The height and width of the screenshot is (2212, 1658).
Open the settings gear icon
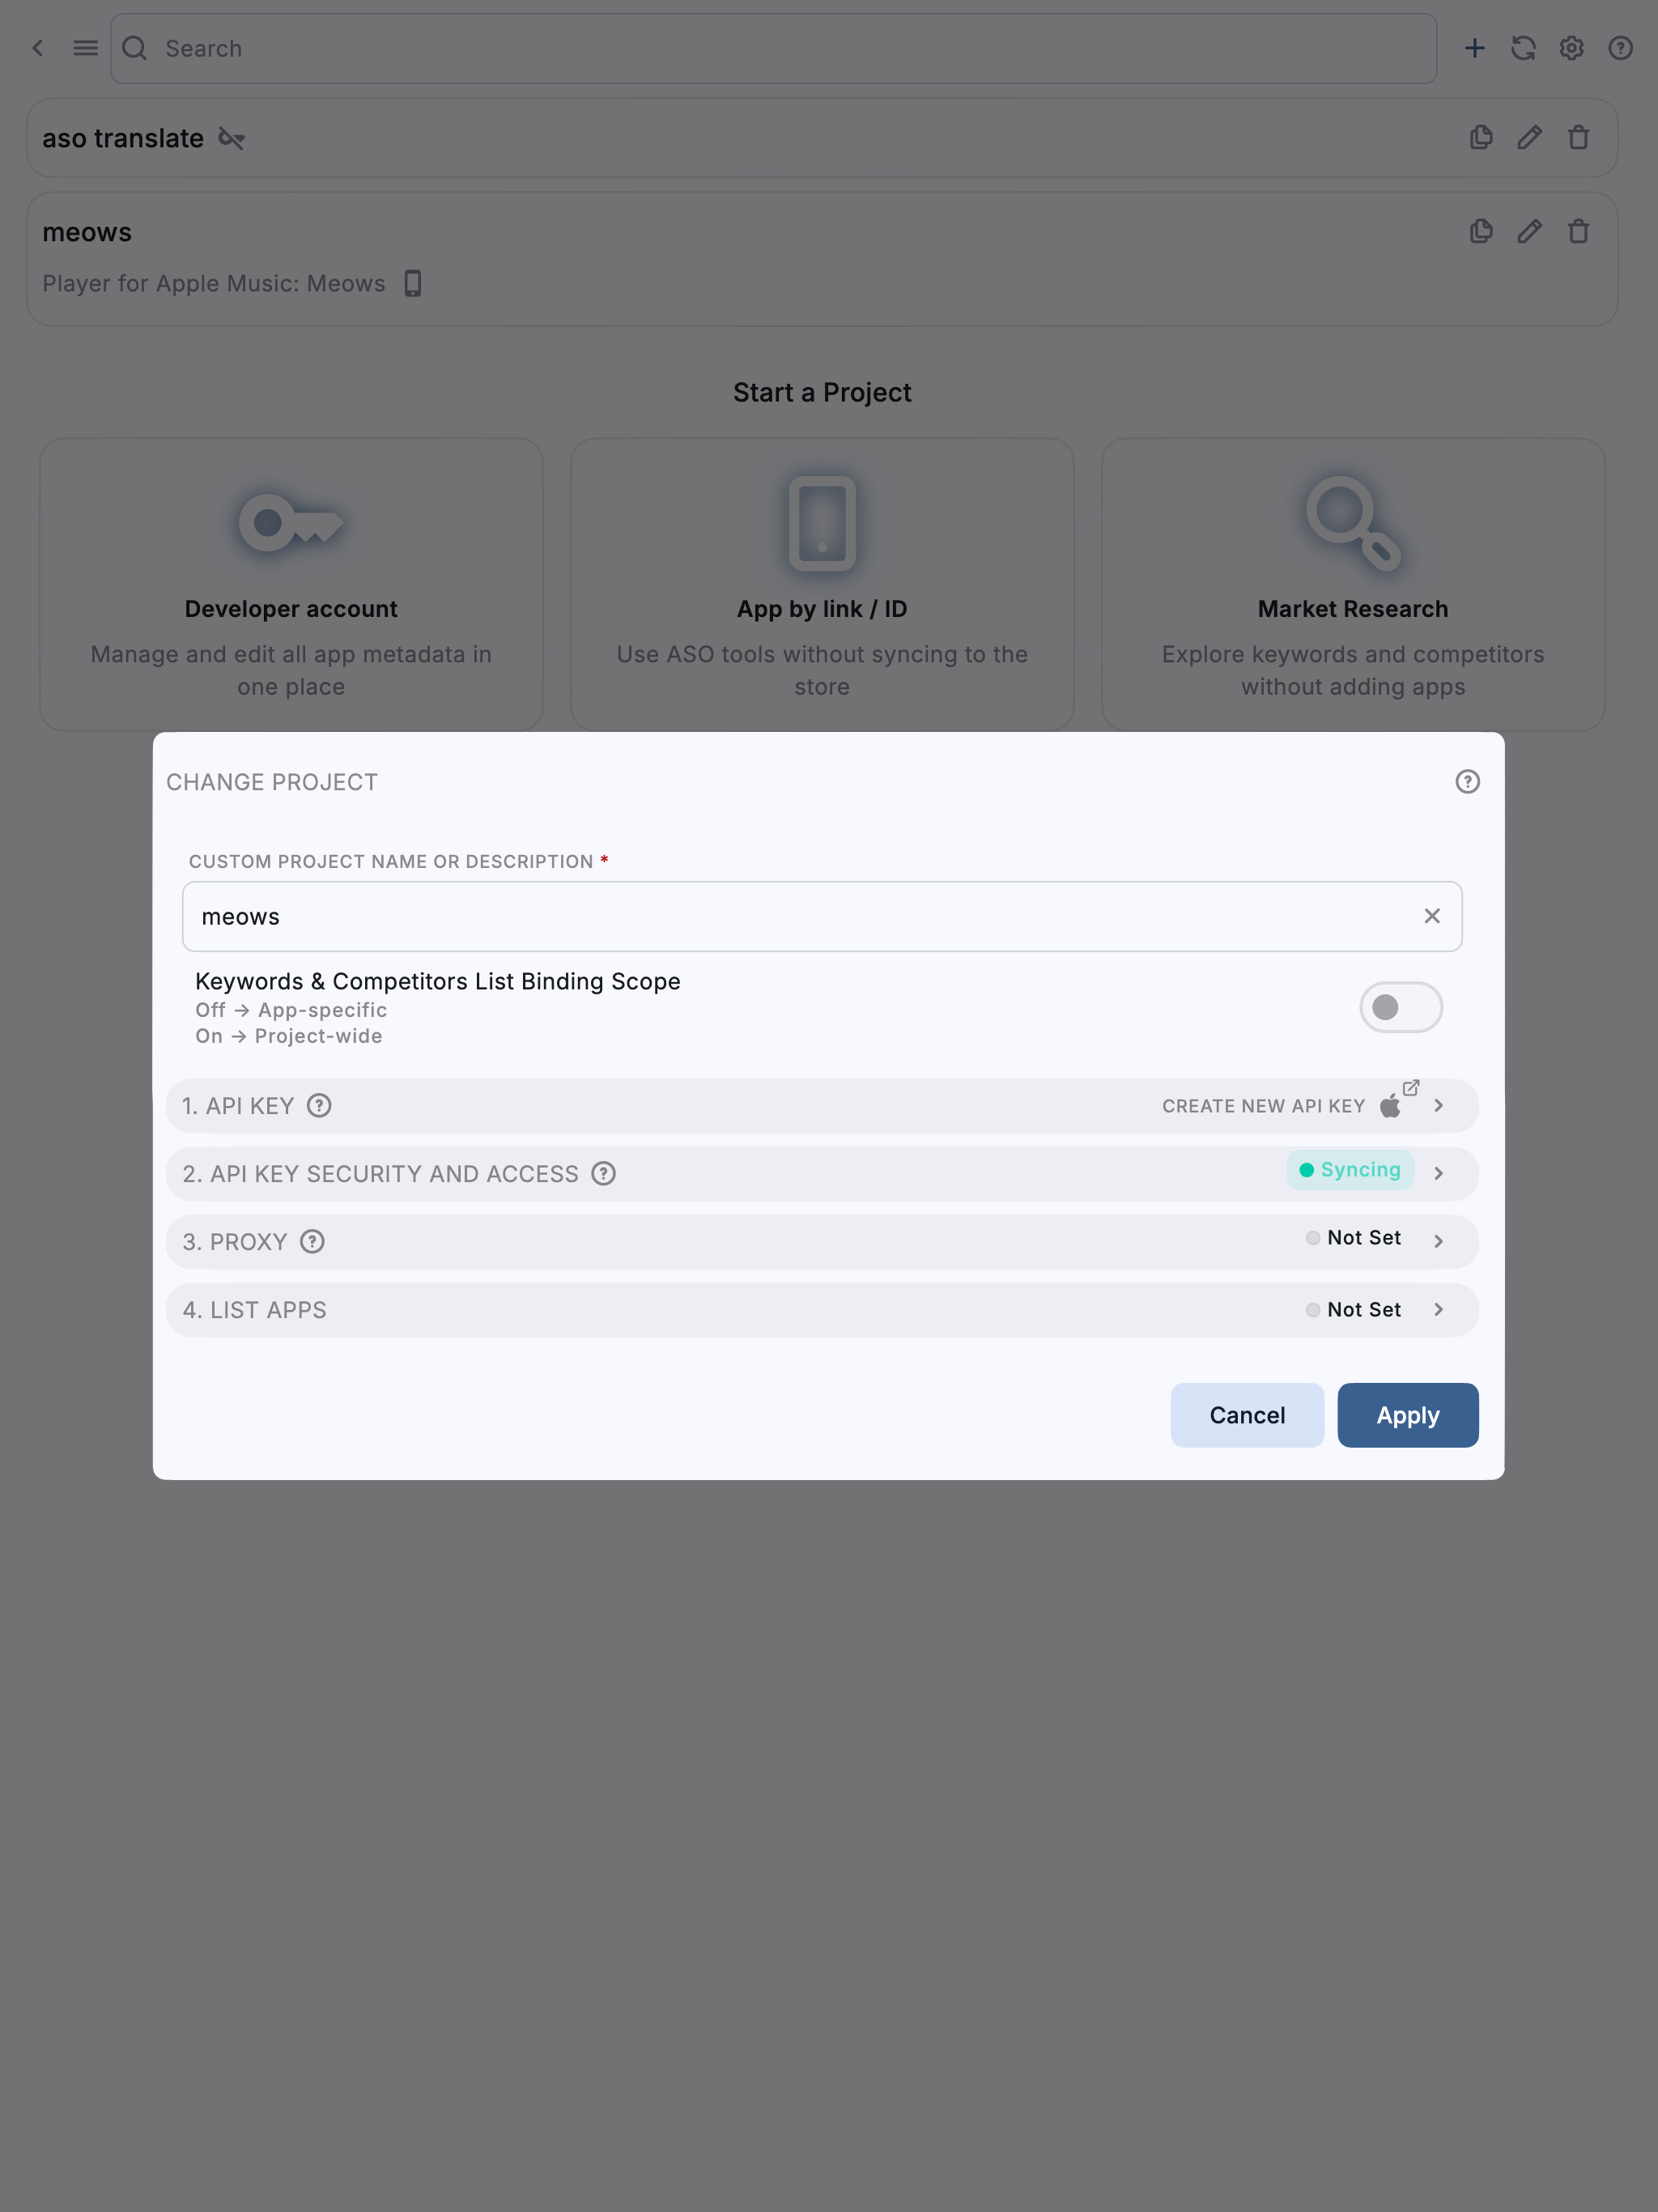(x=1572, y=48)
